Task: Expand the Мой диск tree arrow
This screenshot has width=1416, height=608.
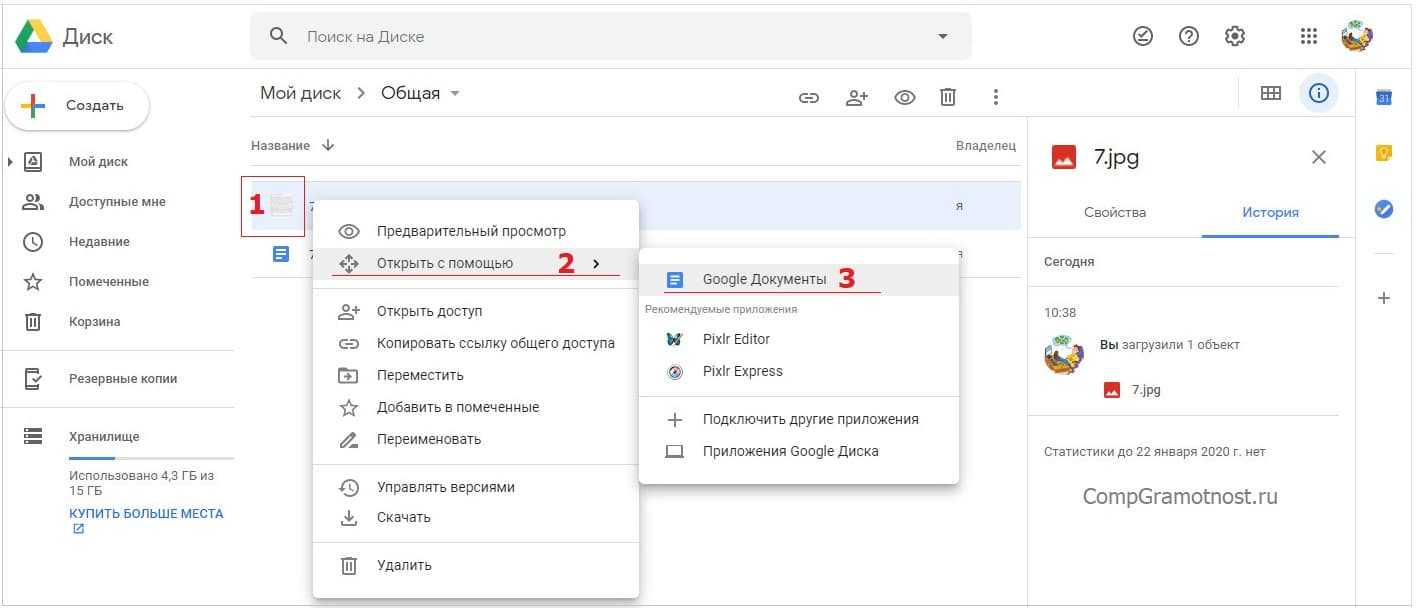Action: (x=10, y=162)
